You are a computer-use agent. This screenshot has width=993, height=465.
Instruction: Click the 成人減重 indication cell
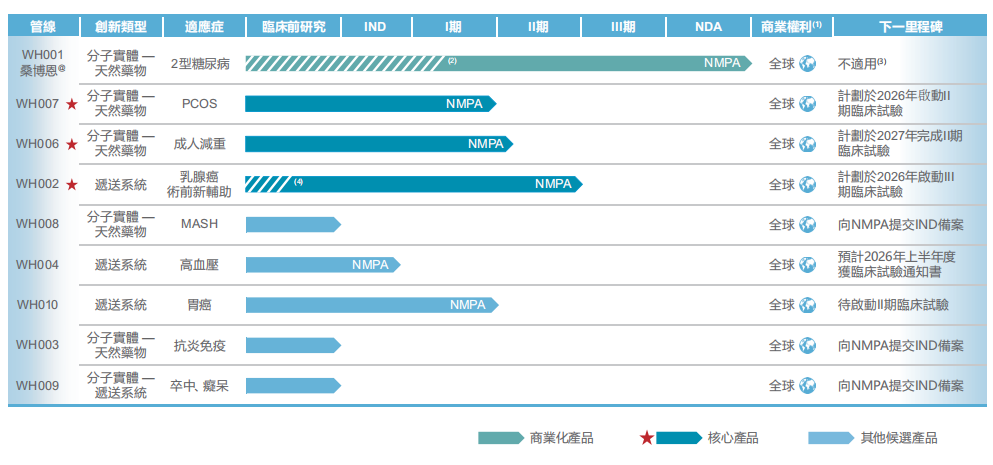(x=199, y=144)
